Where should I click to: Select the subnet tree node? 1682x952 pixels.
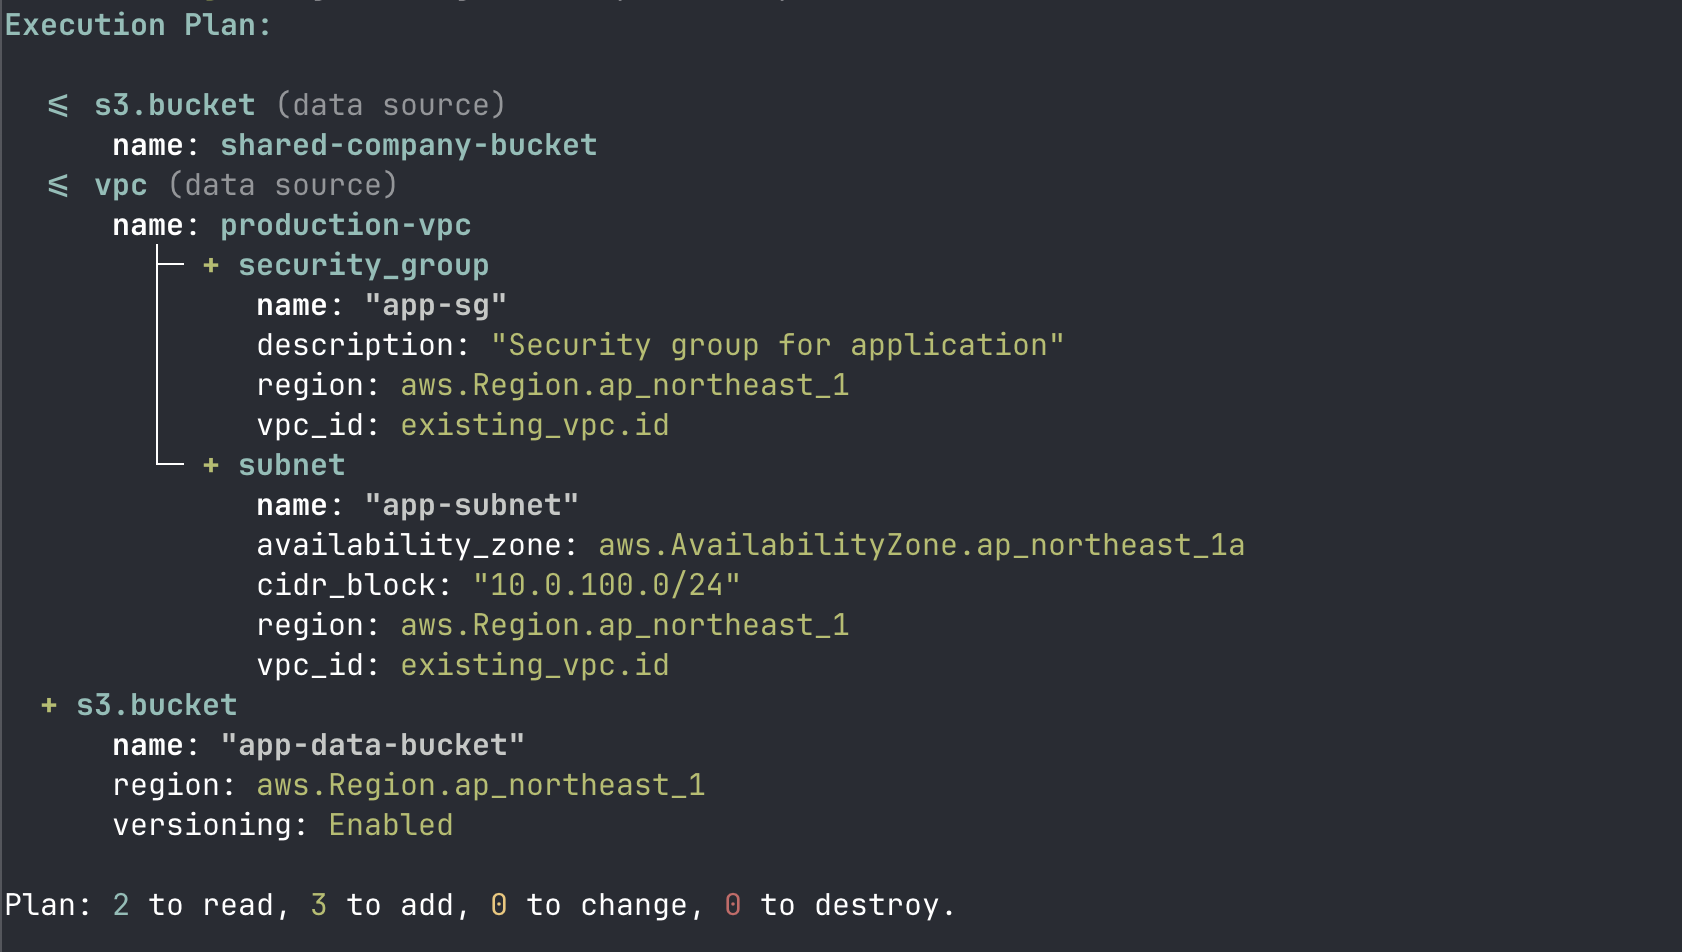(x=291, y=465)
